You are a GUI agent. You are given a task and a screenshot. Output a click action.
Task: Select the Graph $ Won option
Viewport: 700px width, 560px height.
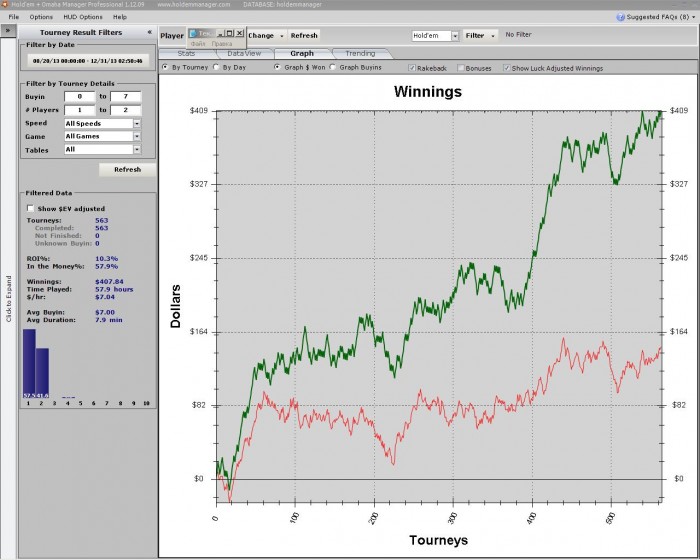click(x=277, y=67)
